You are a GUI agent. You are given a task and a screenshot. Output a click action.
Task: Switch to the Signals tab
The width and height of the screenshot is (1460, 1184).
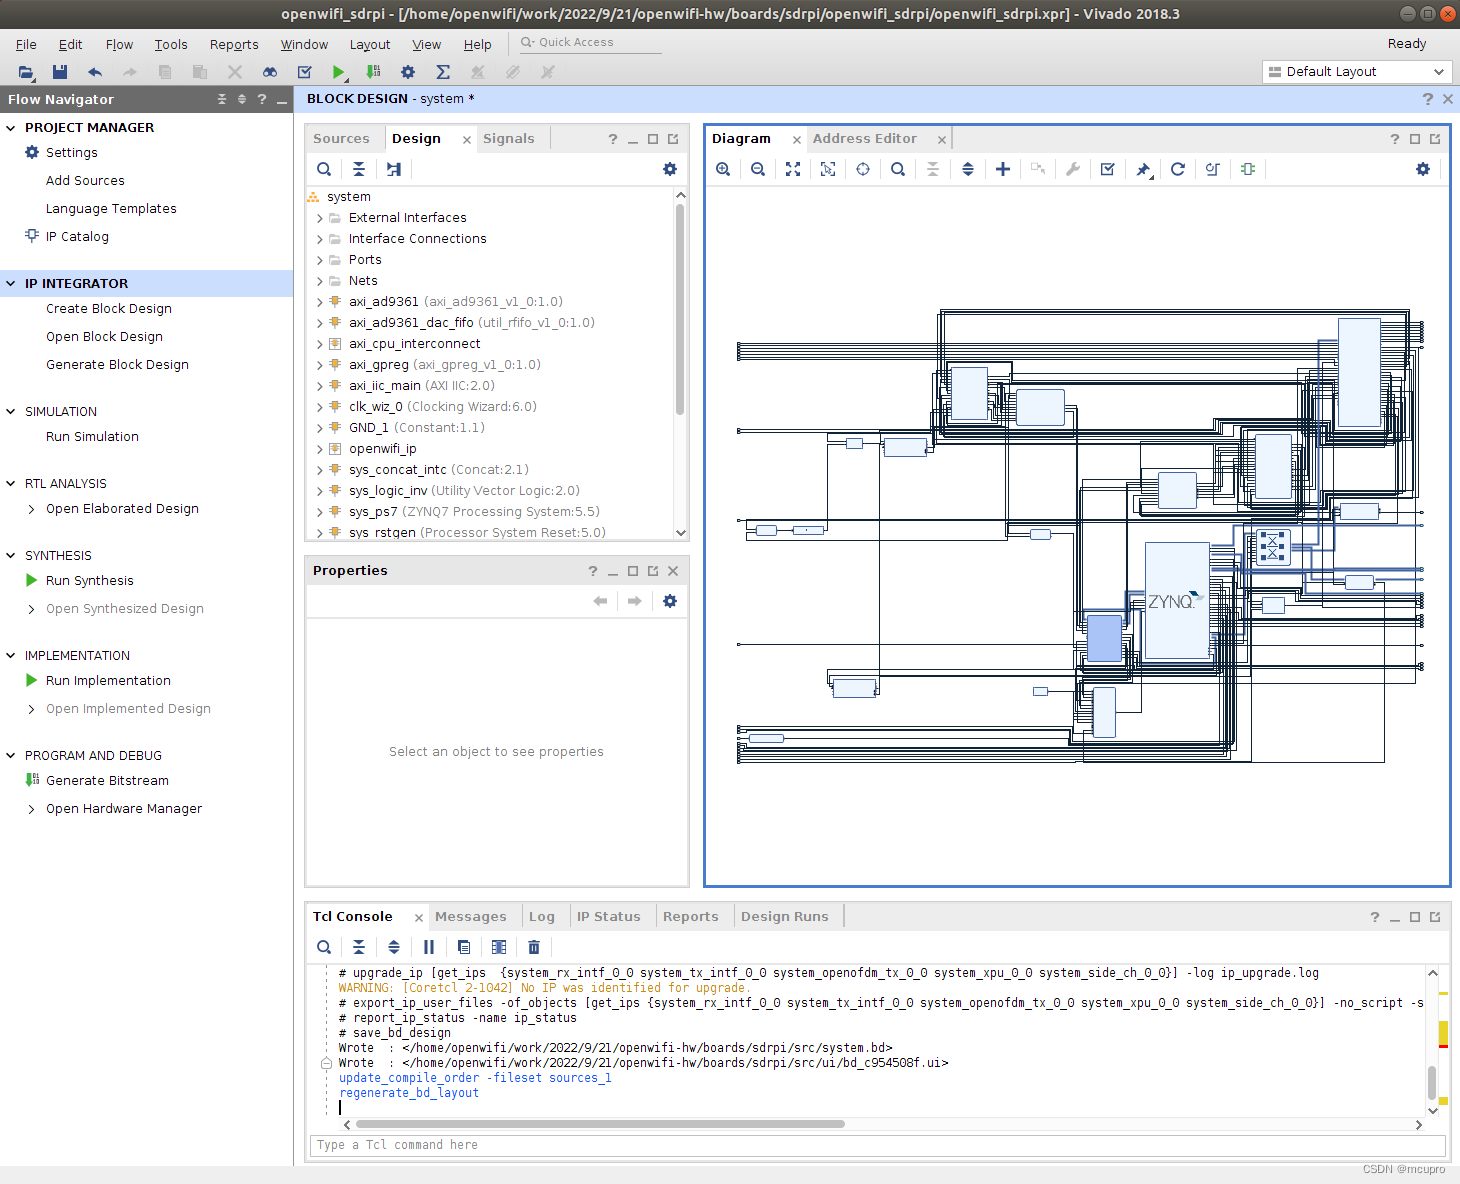(509, 139)
